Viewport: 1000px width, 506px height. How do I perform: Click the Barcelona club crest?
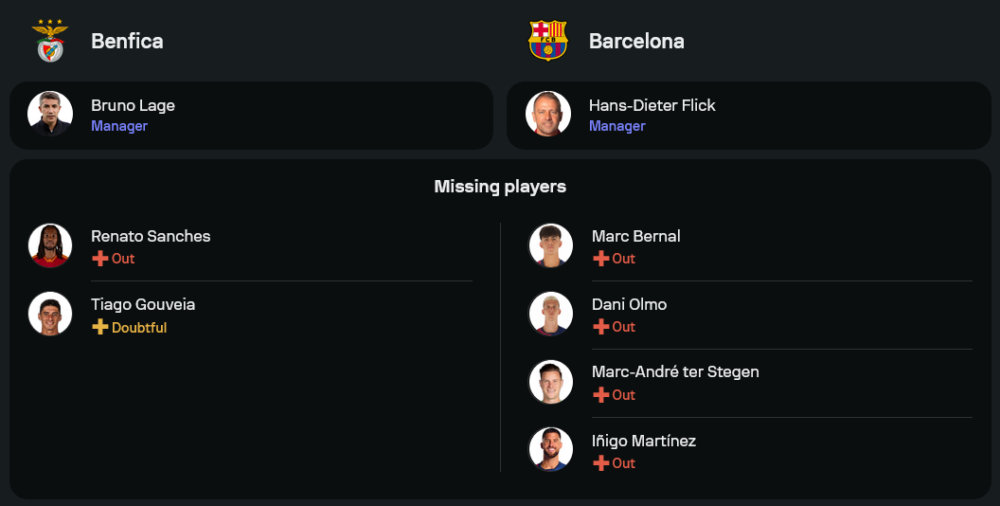548,41
